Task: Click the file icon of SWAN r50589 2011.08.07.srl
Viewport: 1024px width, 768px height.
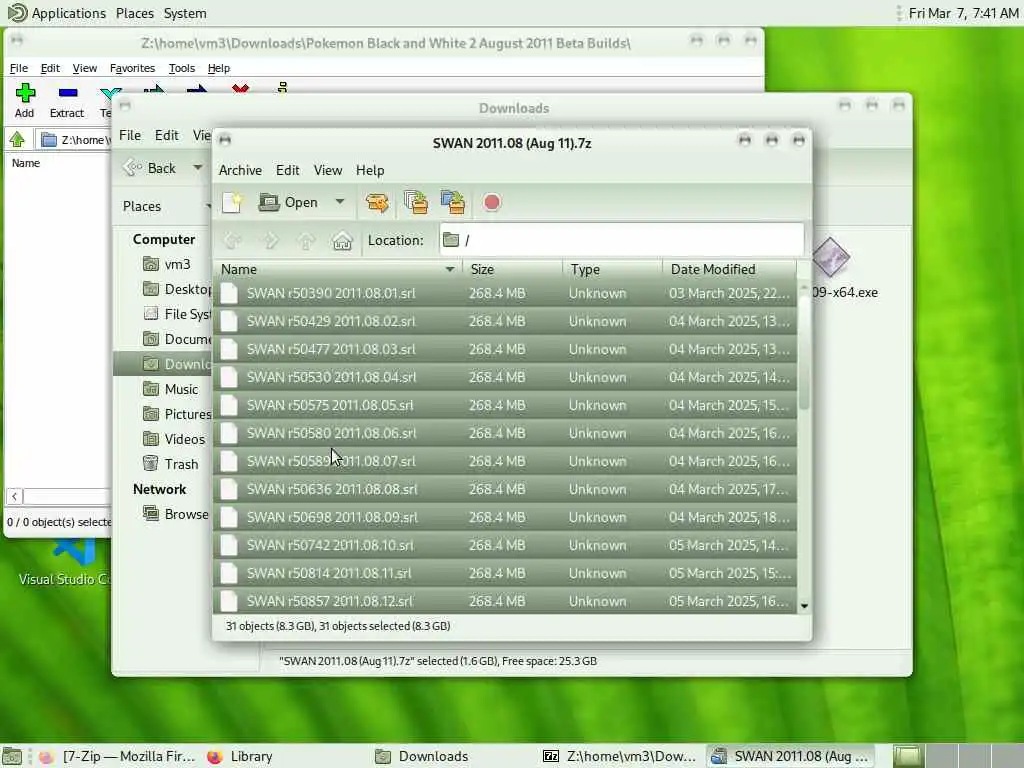Action: click(229, 461)
